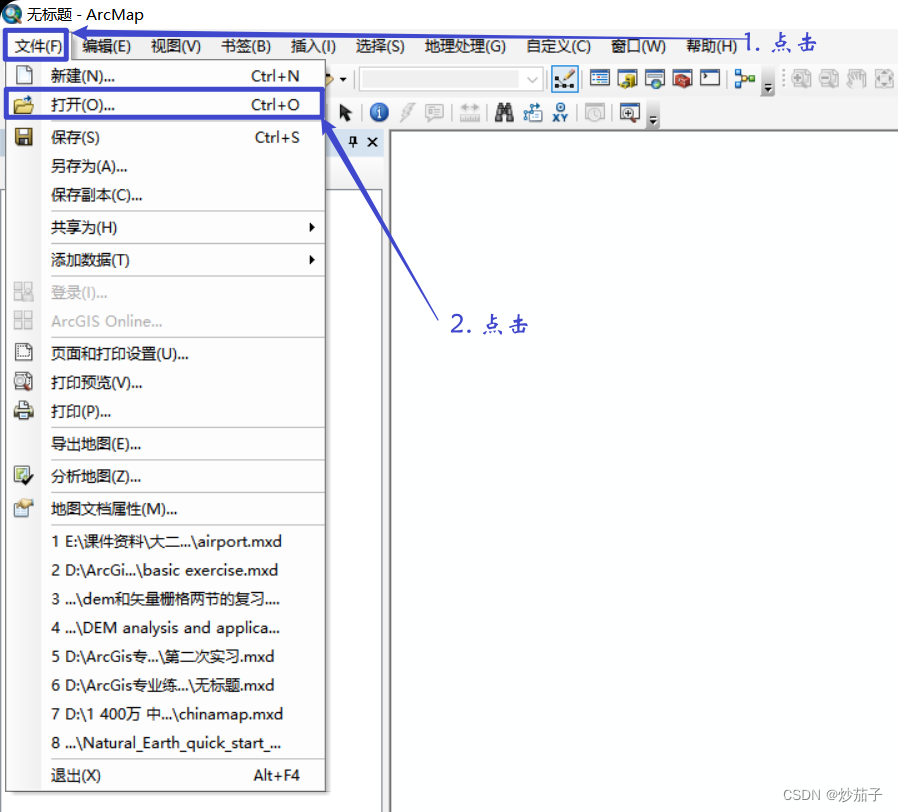Open recent file 6 无标题.mxd
This screenshot has height=812, width=898.
point(165,685)
